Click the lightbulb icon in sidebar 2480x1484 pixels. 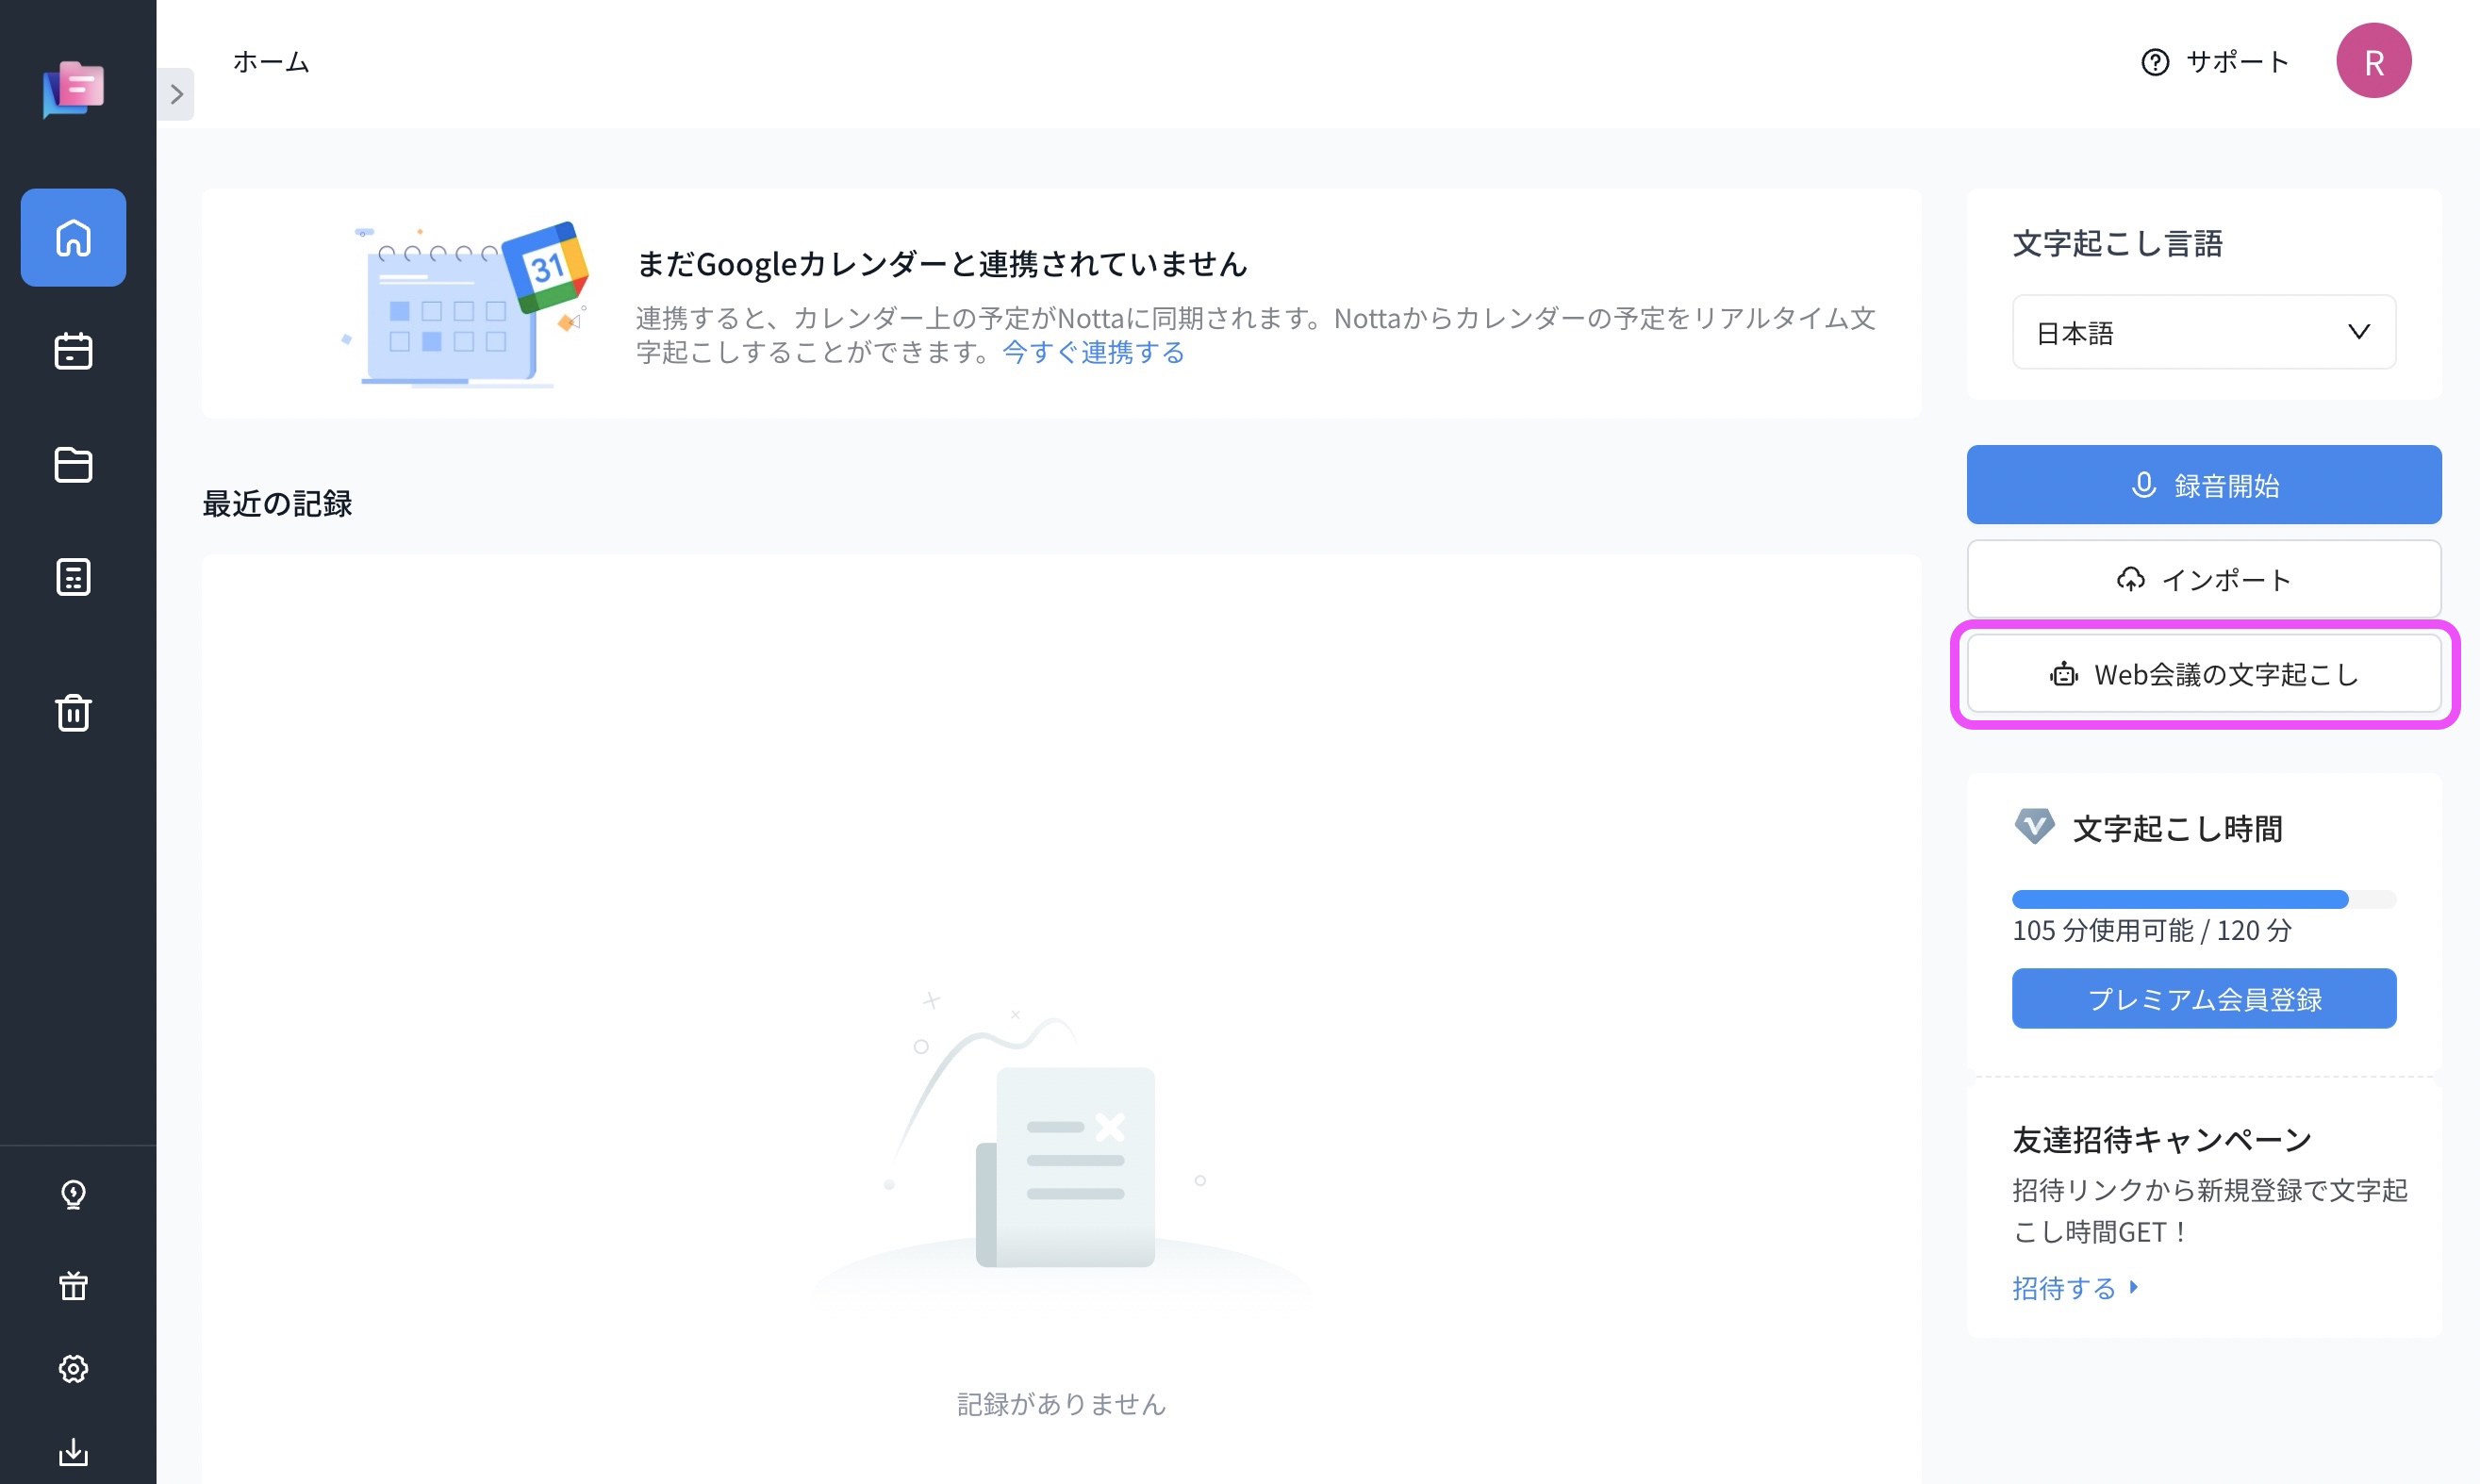74,1195
